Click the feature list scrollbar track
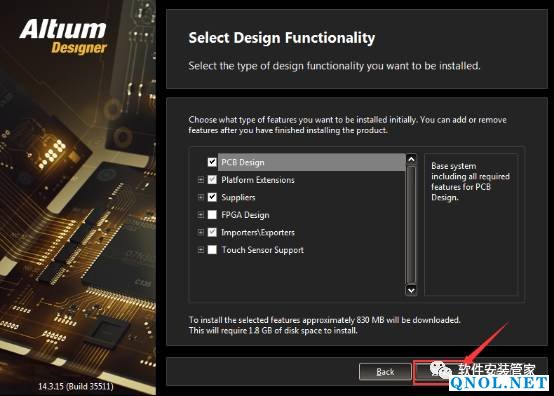Screen dimensions: 554x396 click(411, 225)
